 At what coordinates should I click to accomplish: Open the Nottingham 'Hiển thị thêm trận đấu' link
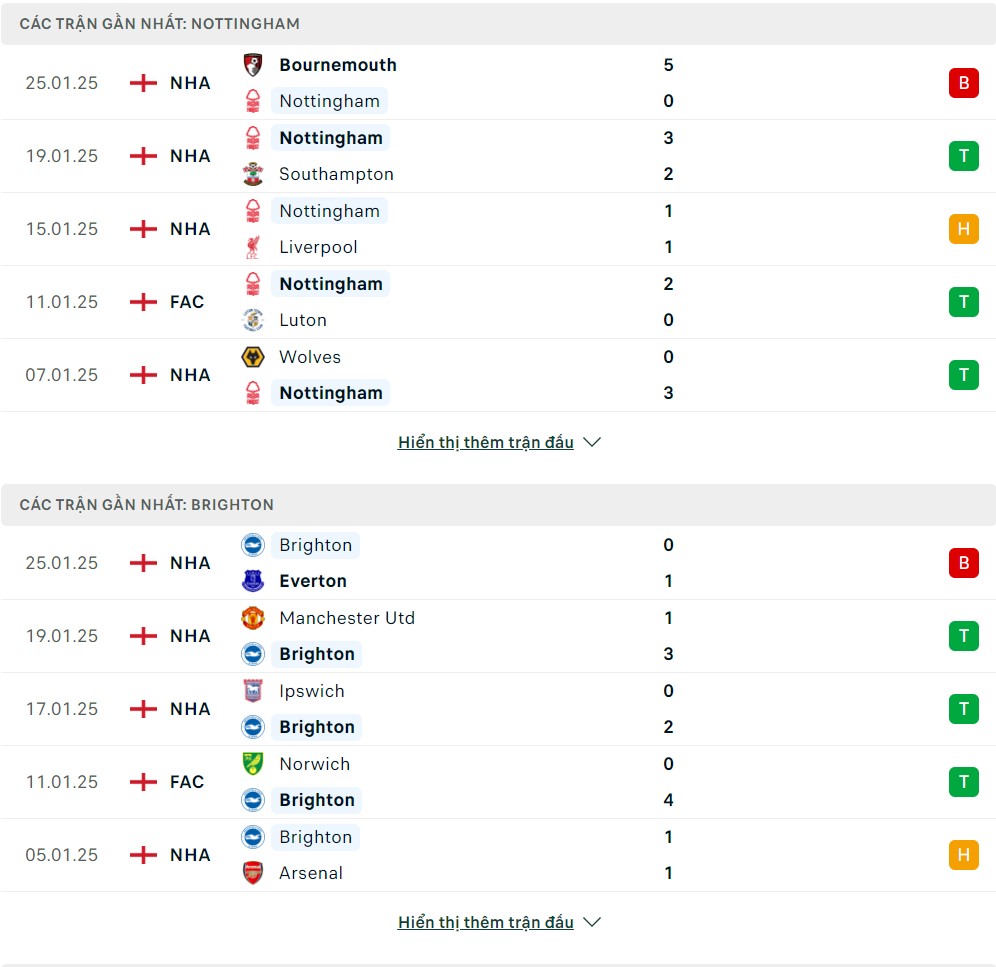click(x=486, y=442)
